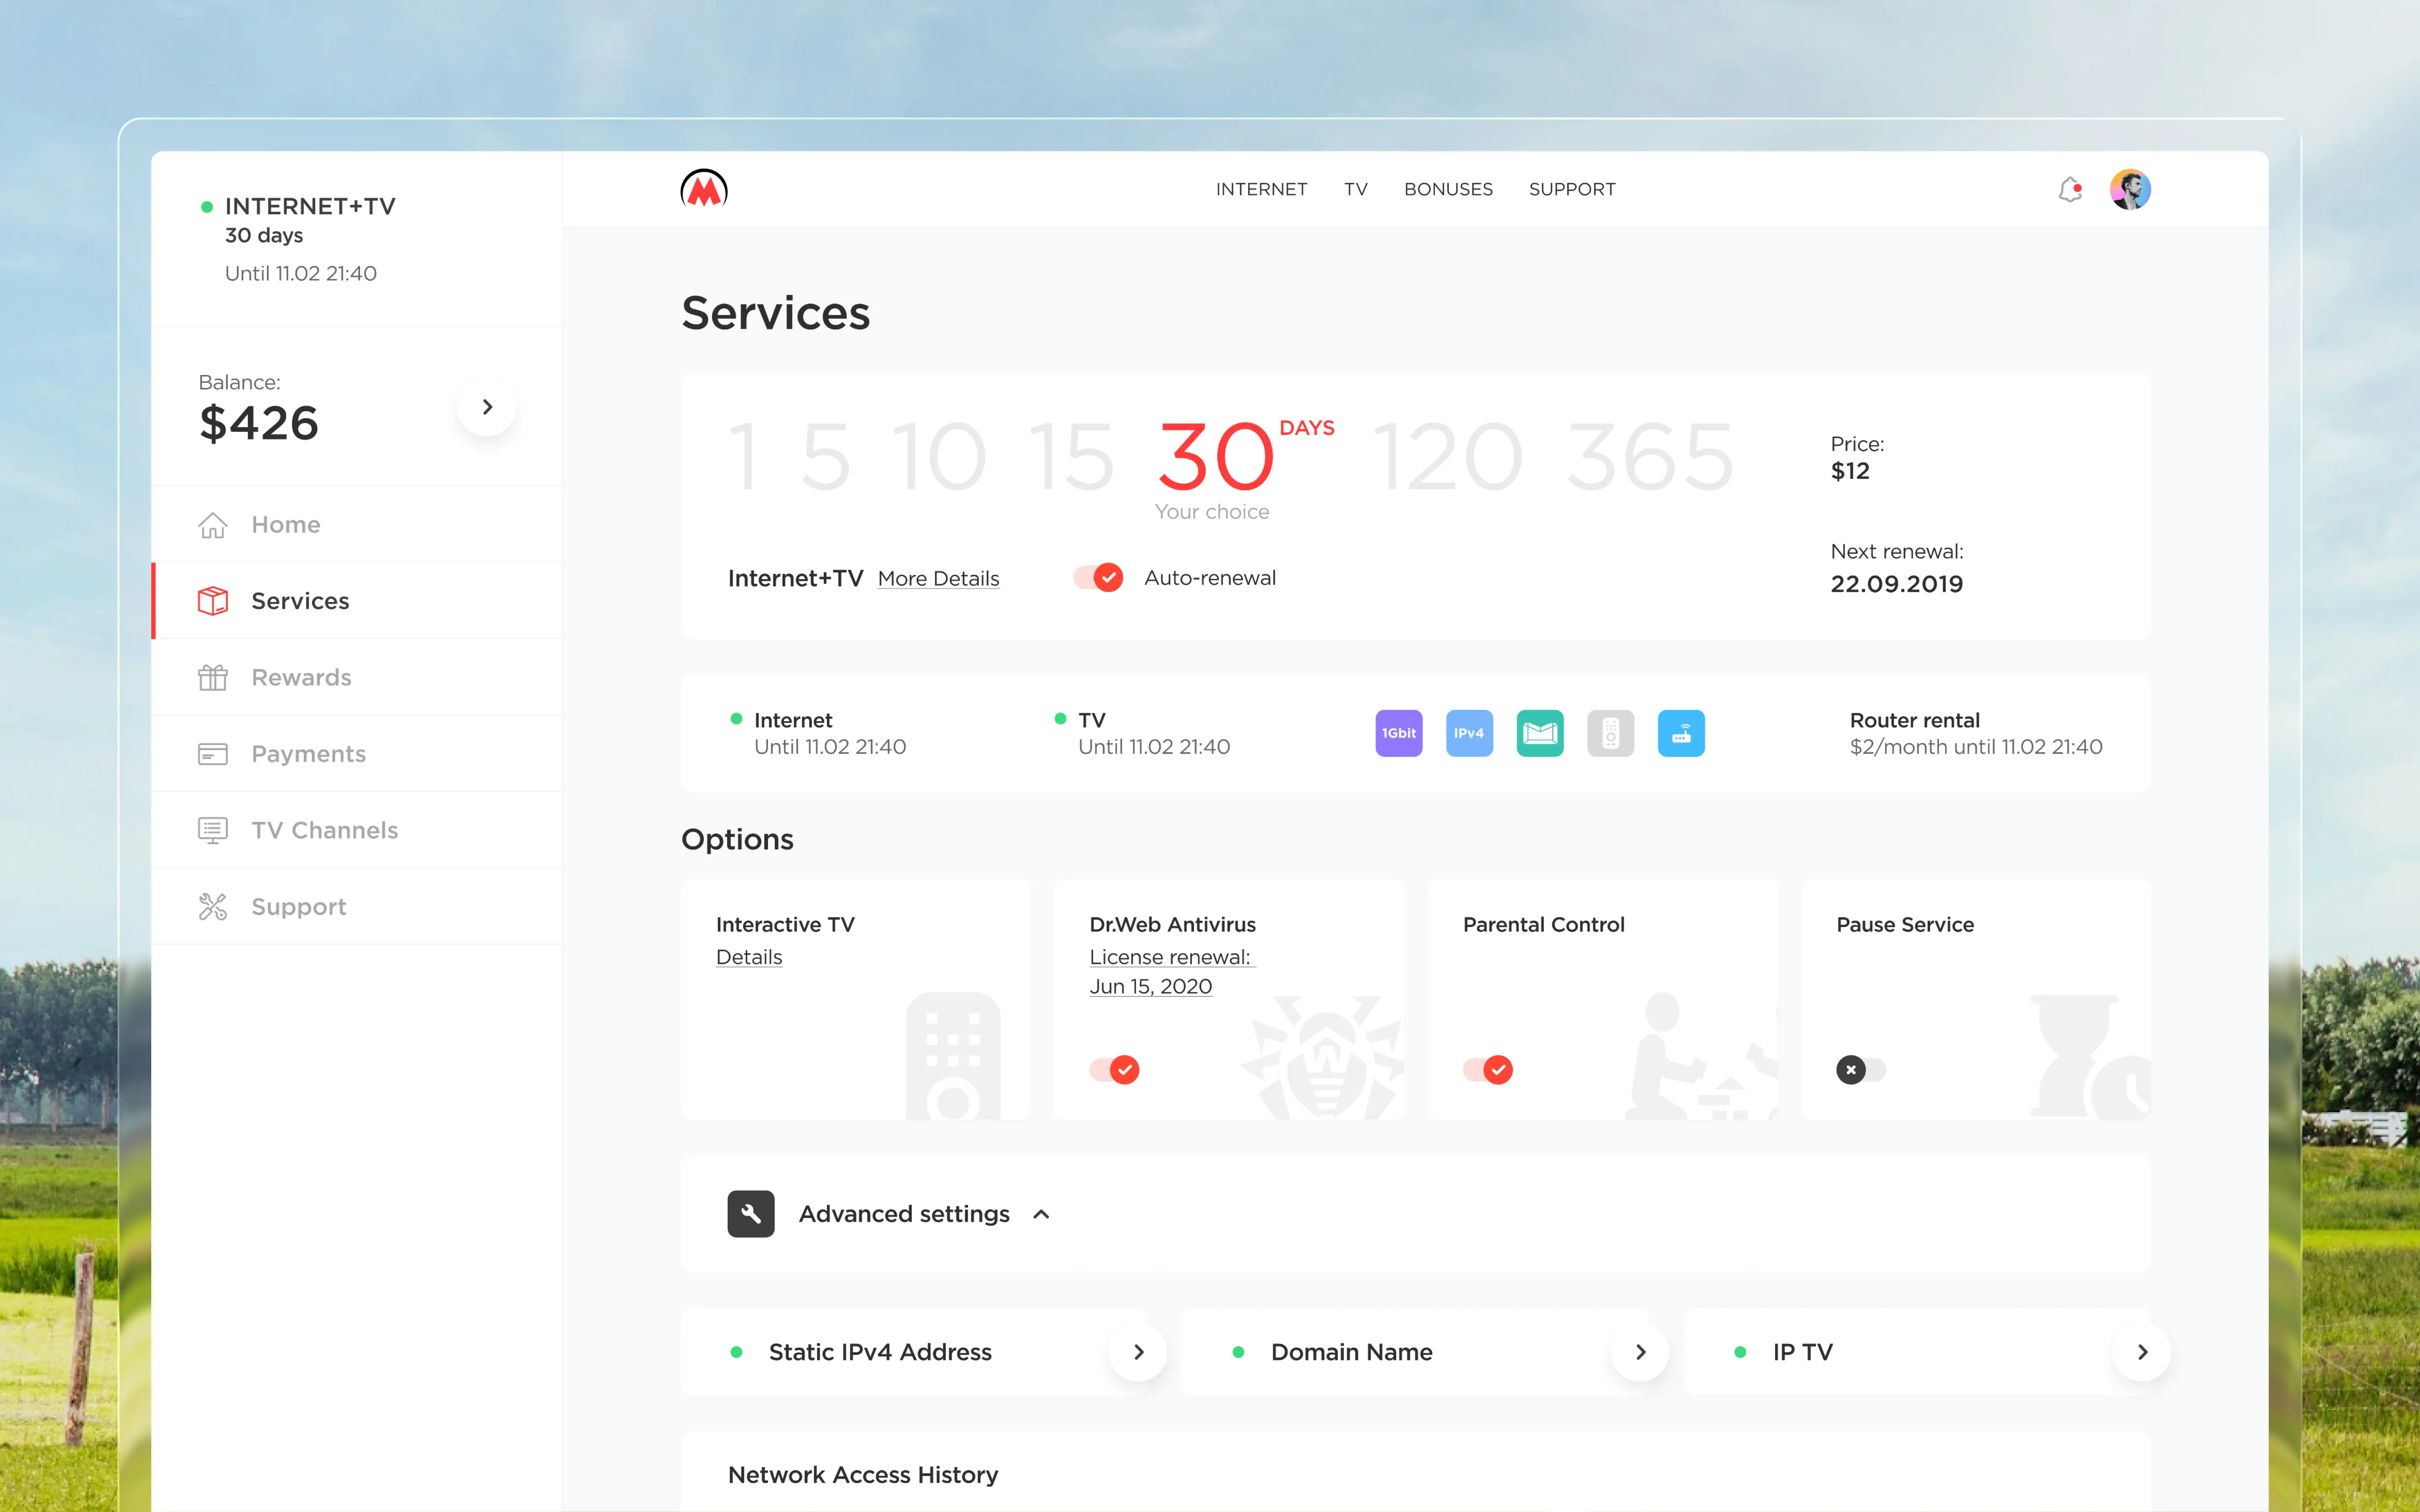2420x1512 pixels.
Task: Open the SUPPORT top menu
Action: tap(1572, 189)
